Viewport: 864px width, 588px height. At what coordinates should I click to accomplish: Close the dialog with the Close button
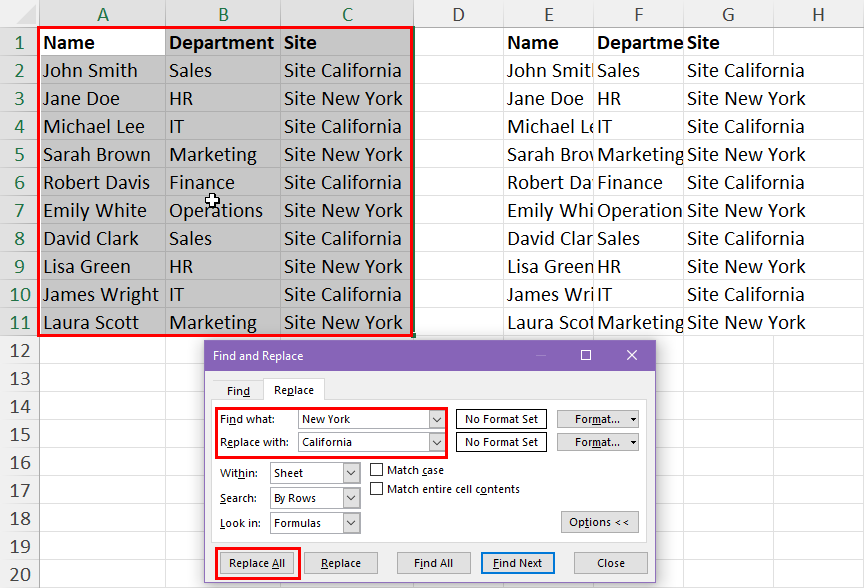[611, 563]
